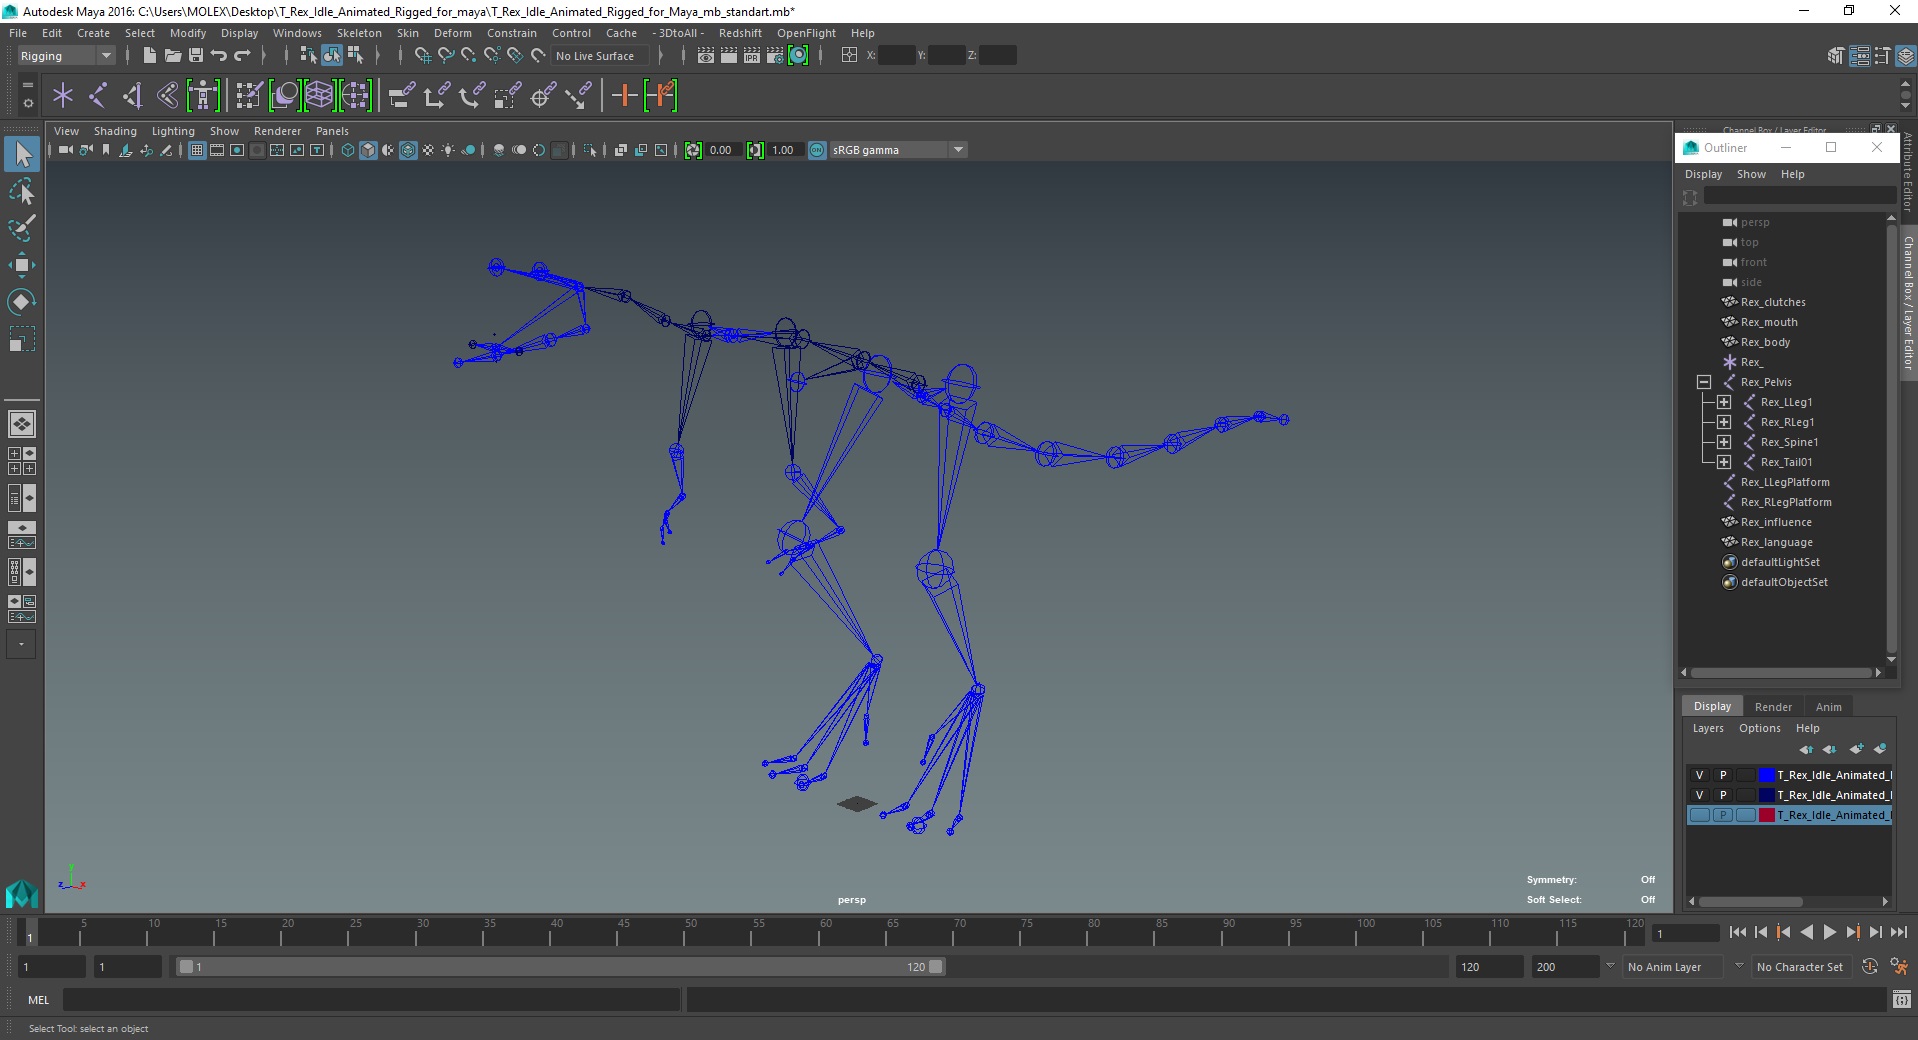The image size is (1918, 1040).
Task: Change color of first blue layer swatch
Action: pos(1766,775)
